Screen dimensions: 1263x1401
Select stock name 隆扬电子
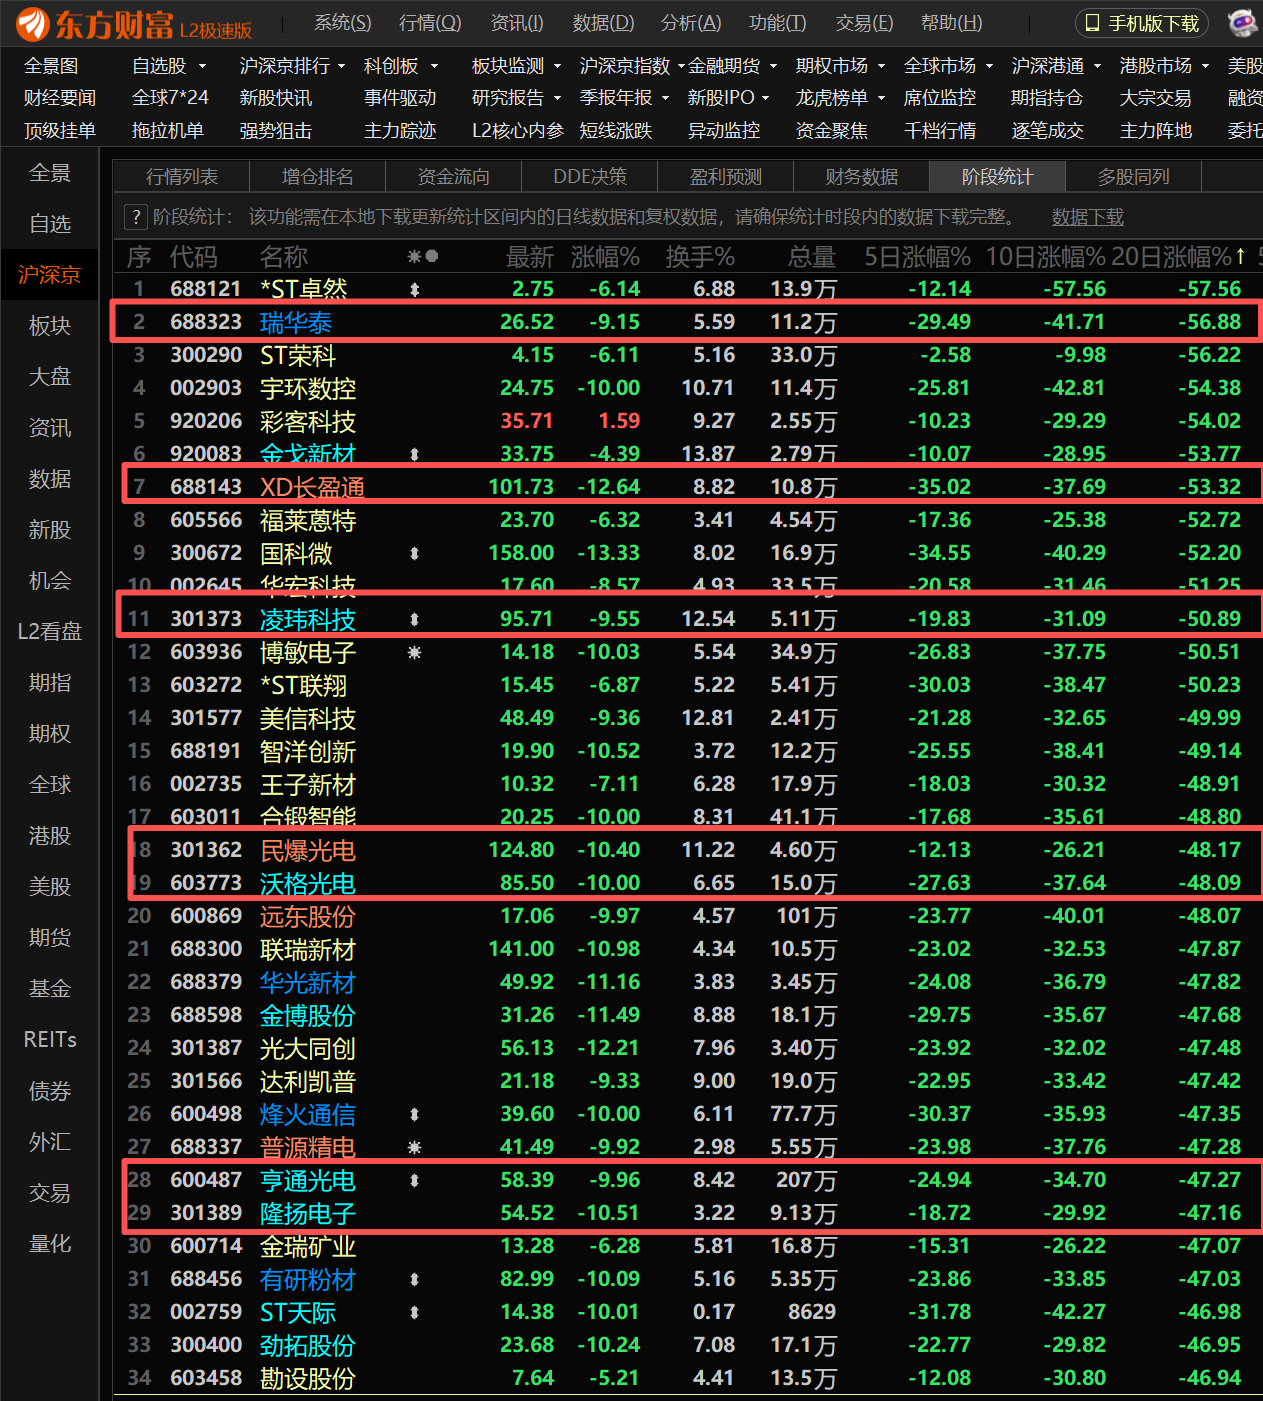pyautogui.click(x=308, y=1214)
